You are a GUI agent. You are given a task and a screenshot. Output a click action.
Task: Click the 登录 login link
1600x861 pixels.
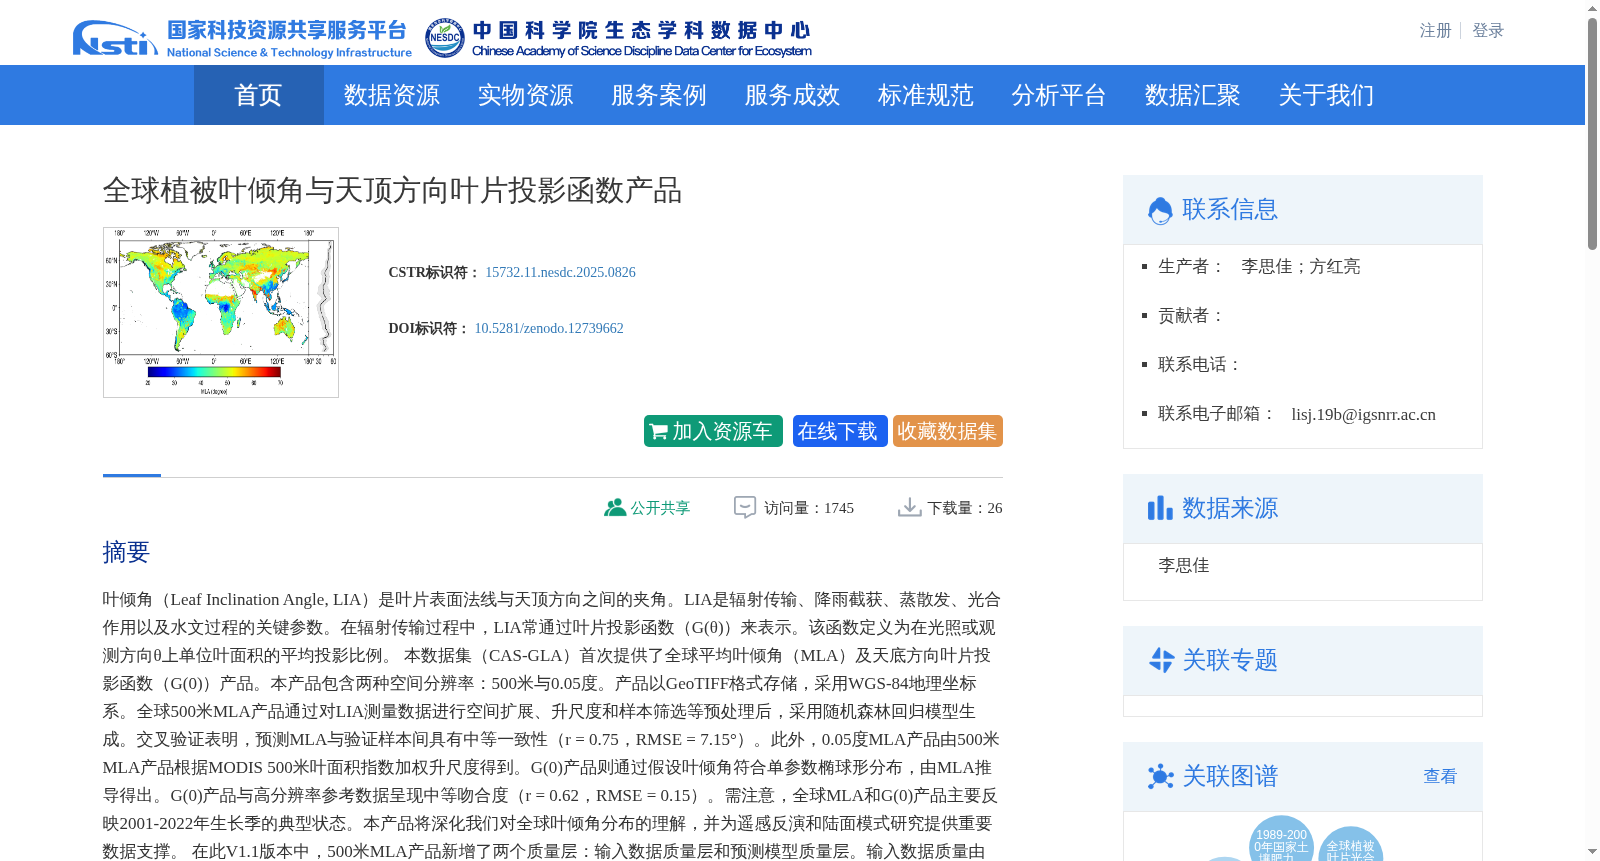(x=1488, y=31)
